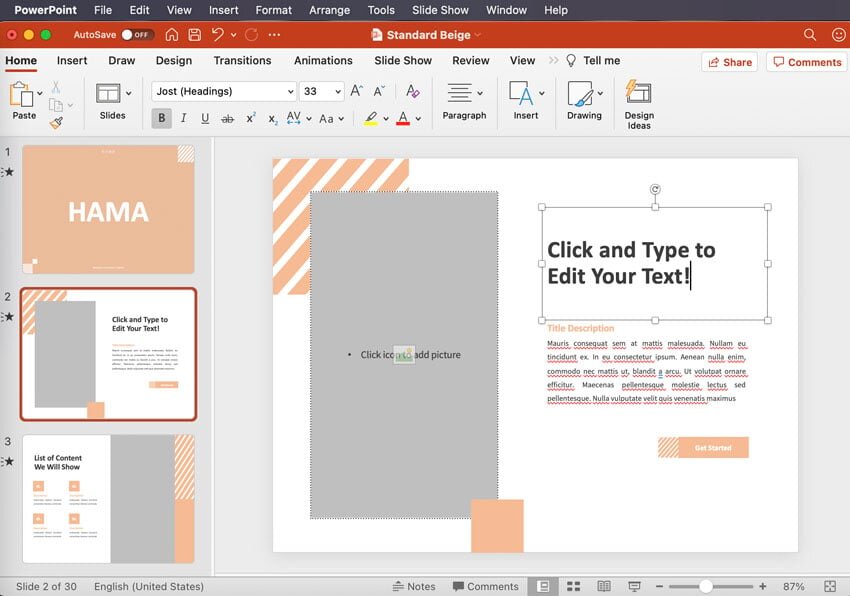Click the Fit Slide to Window icon
The image size is (850, 596).
tap(830, 586)
